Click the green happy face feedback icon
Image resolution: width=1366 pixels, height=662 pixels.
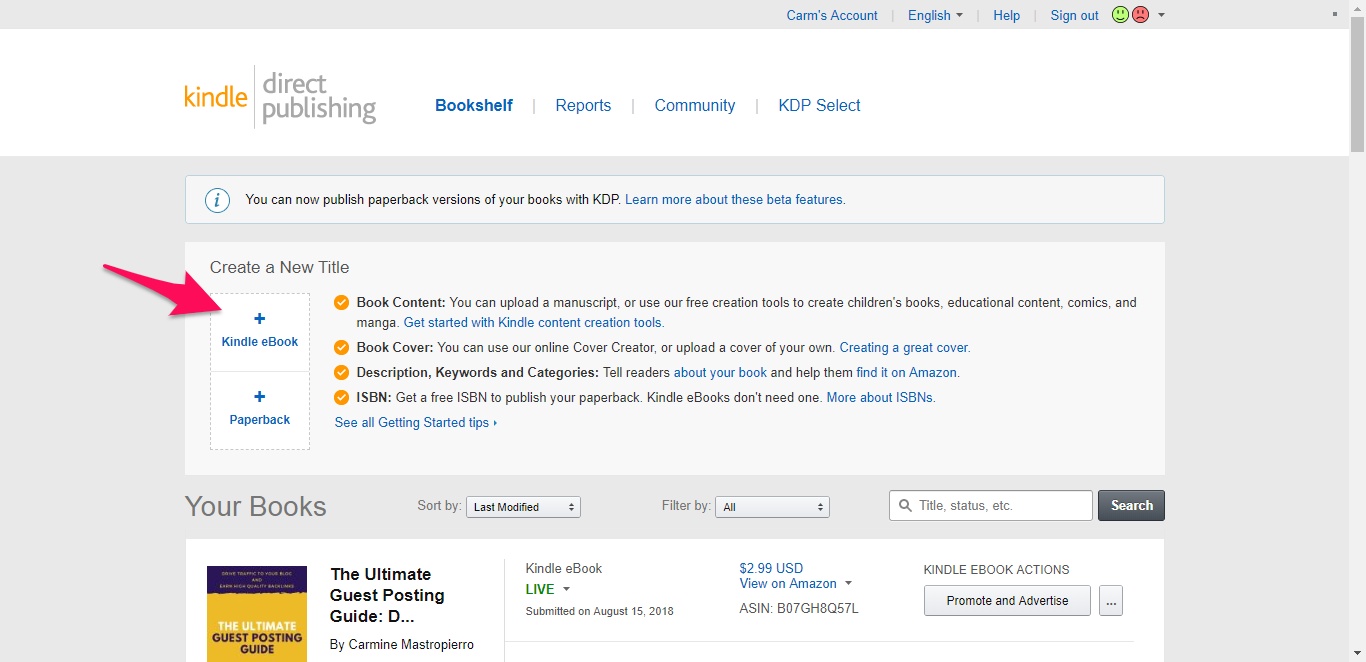(1120, 15)
